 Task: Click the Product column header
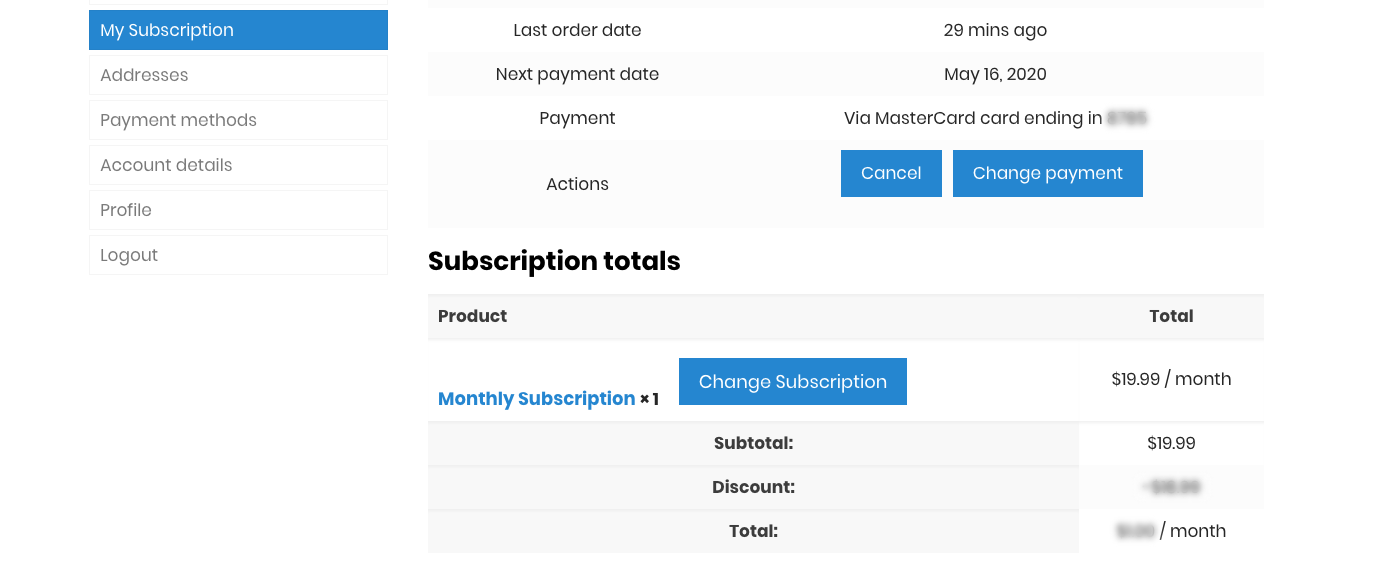[472, 316]
